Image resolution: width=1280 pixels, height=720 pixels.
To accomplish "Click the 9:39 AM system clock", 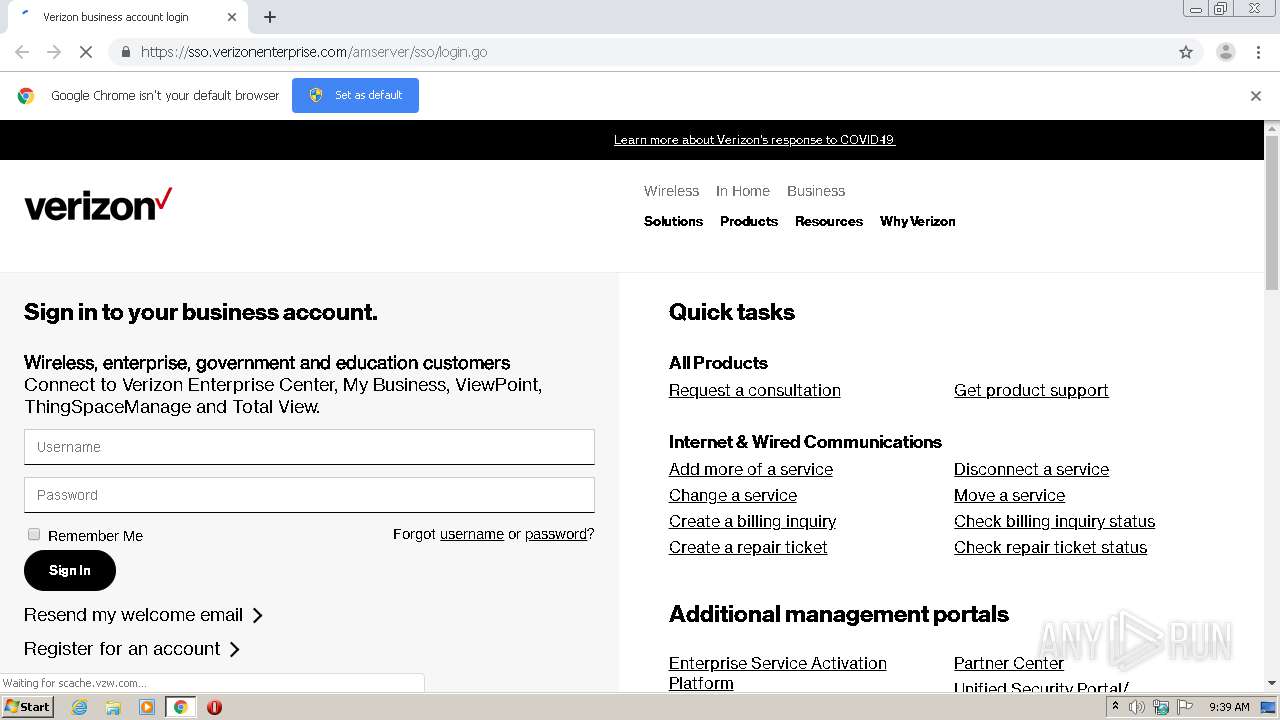I will [1229, 707].
